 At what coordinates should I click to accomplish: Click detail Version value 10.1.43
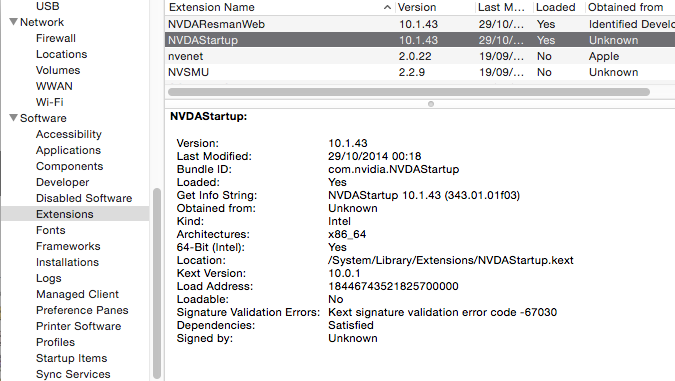point(348,143)
